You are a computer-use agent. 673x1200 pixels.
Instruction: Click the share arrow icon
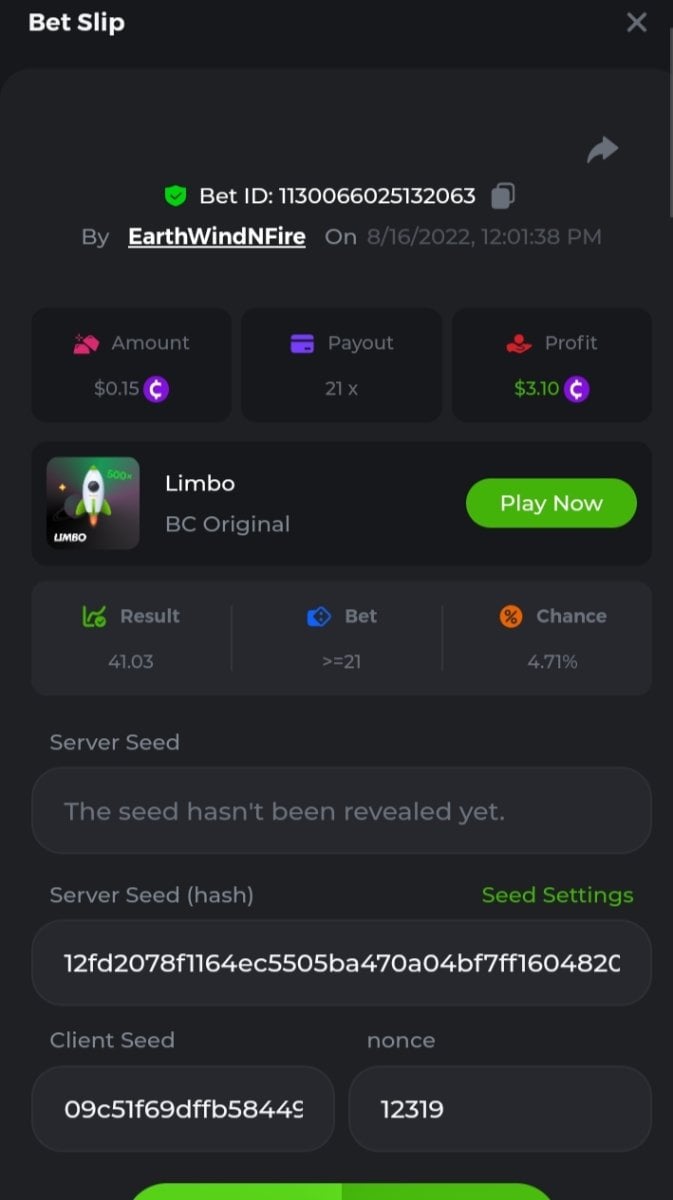(602, 150)
